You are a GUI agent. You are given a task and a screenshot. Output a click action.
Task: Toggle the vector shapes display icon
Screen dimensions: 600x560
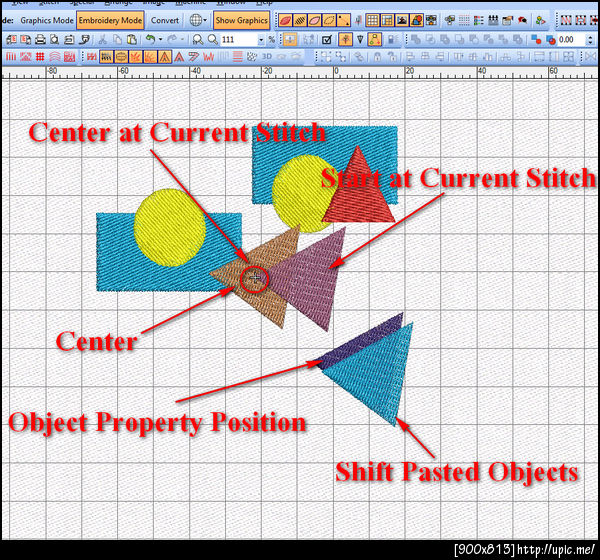point(417,20)
